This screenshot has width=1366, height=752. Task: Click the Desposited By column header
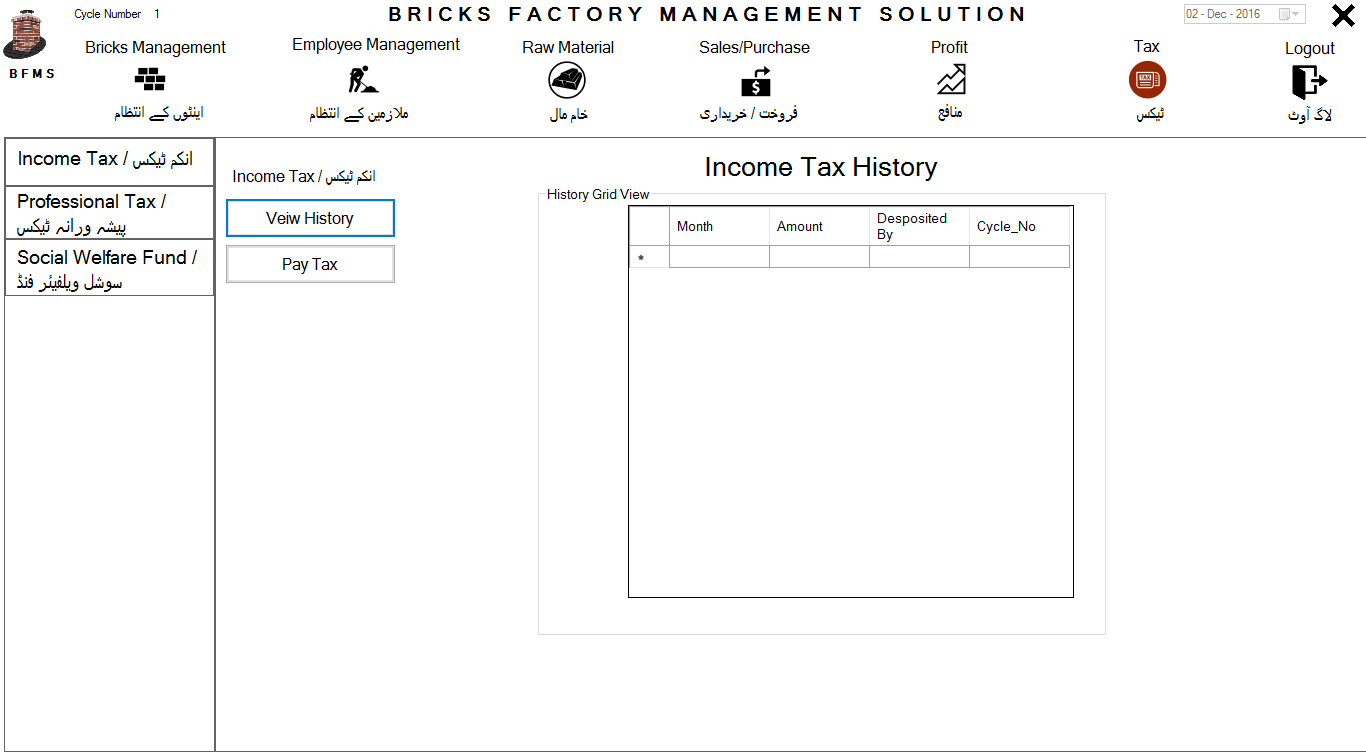click(x=919, y=226)
